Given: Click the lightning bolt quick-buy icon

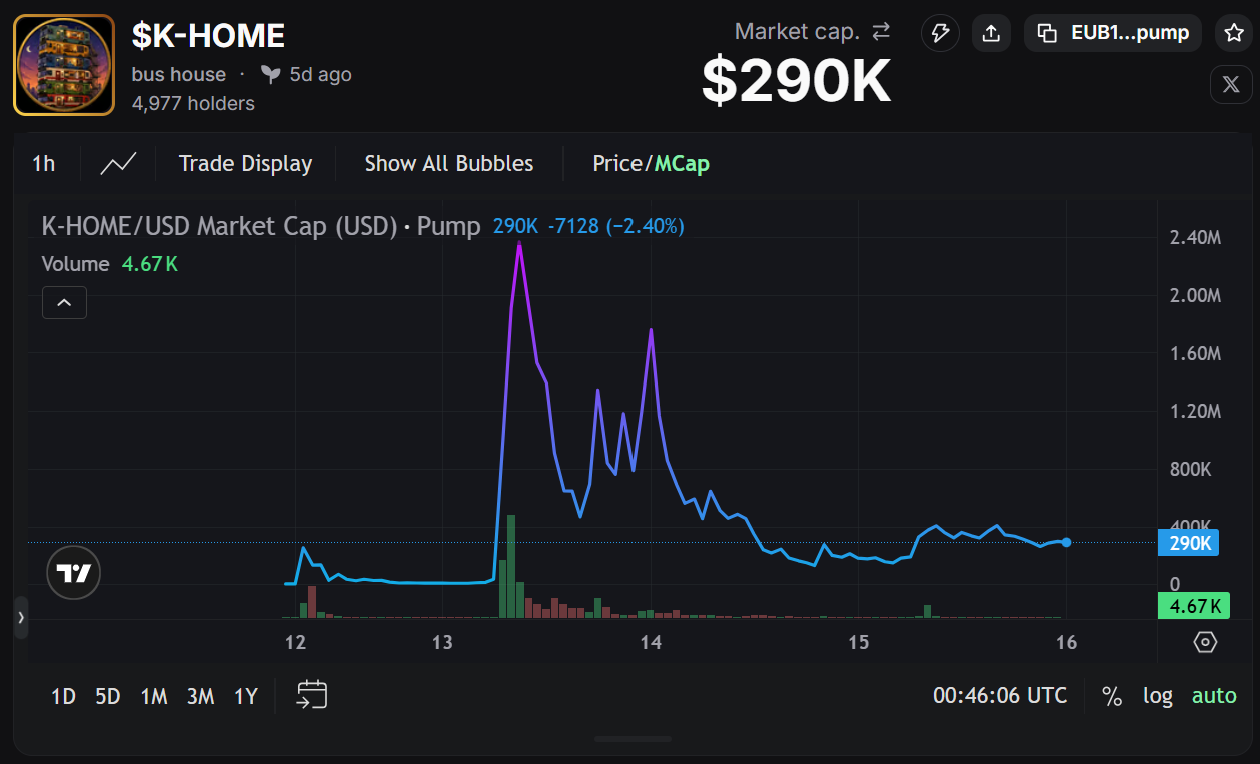Looking at the screenshot, I should 940,33.
